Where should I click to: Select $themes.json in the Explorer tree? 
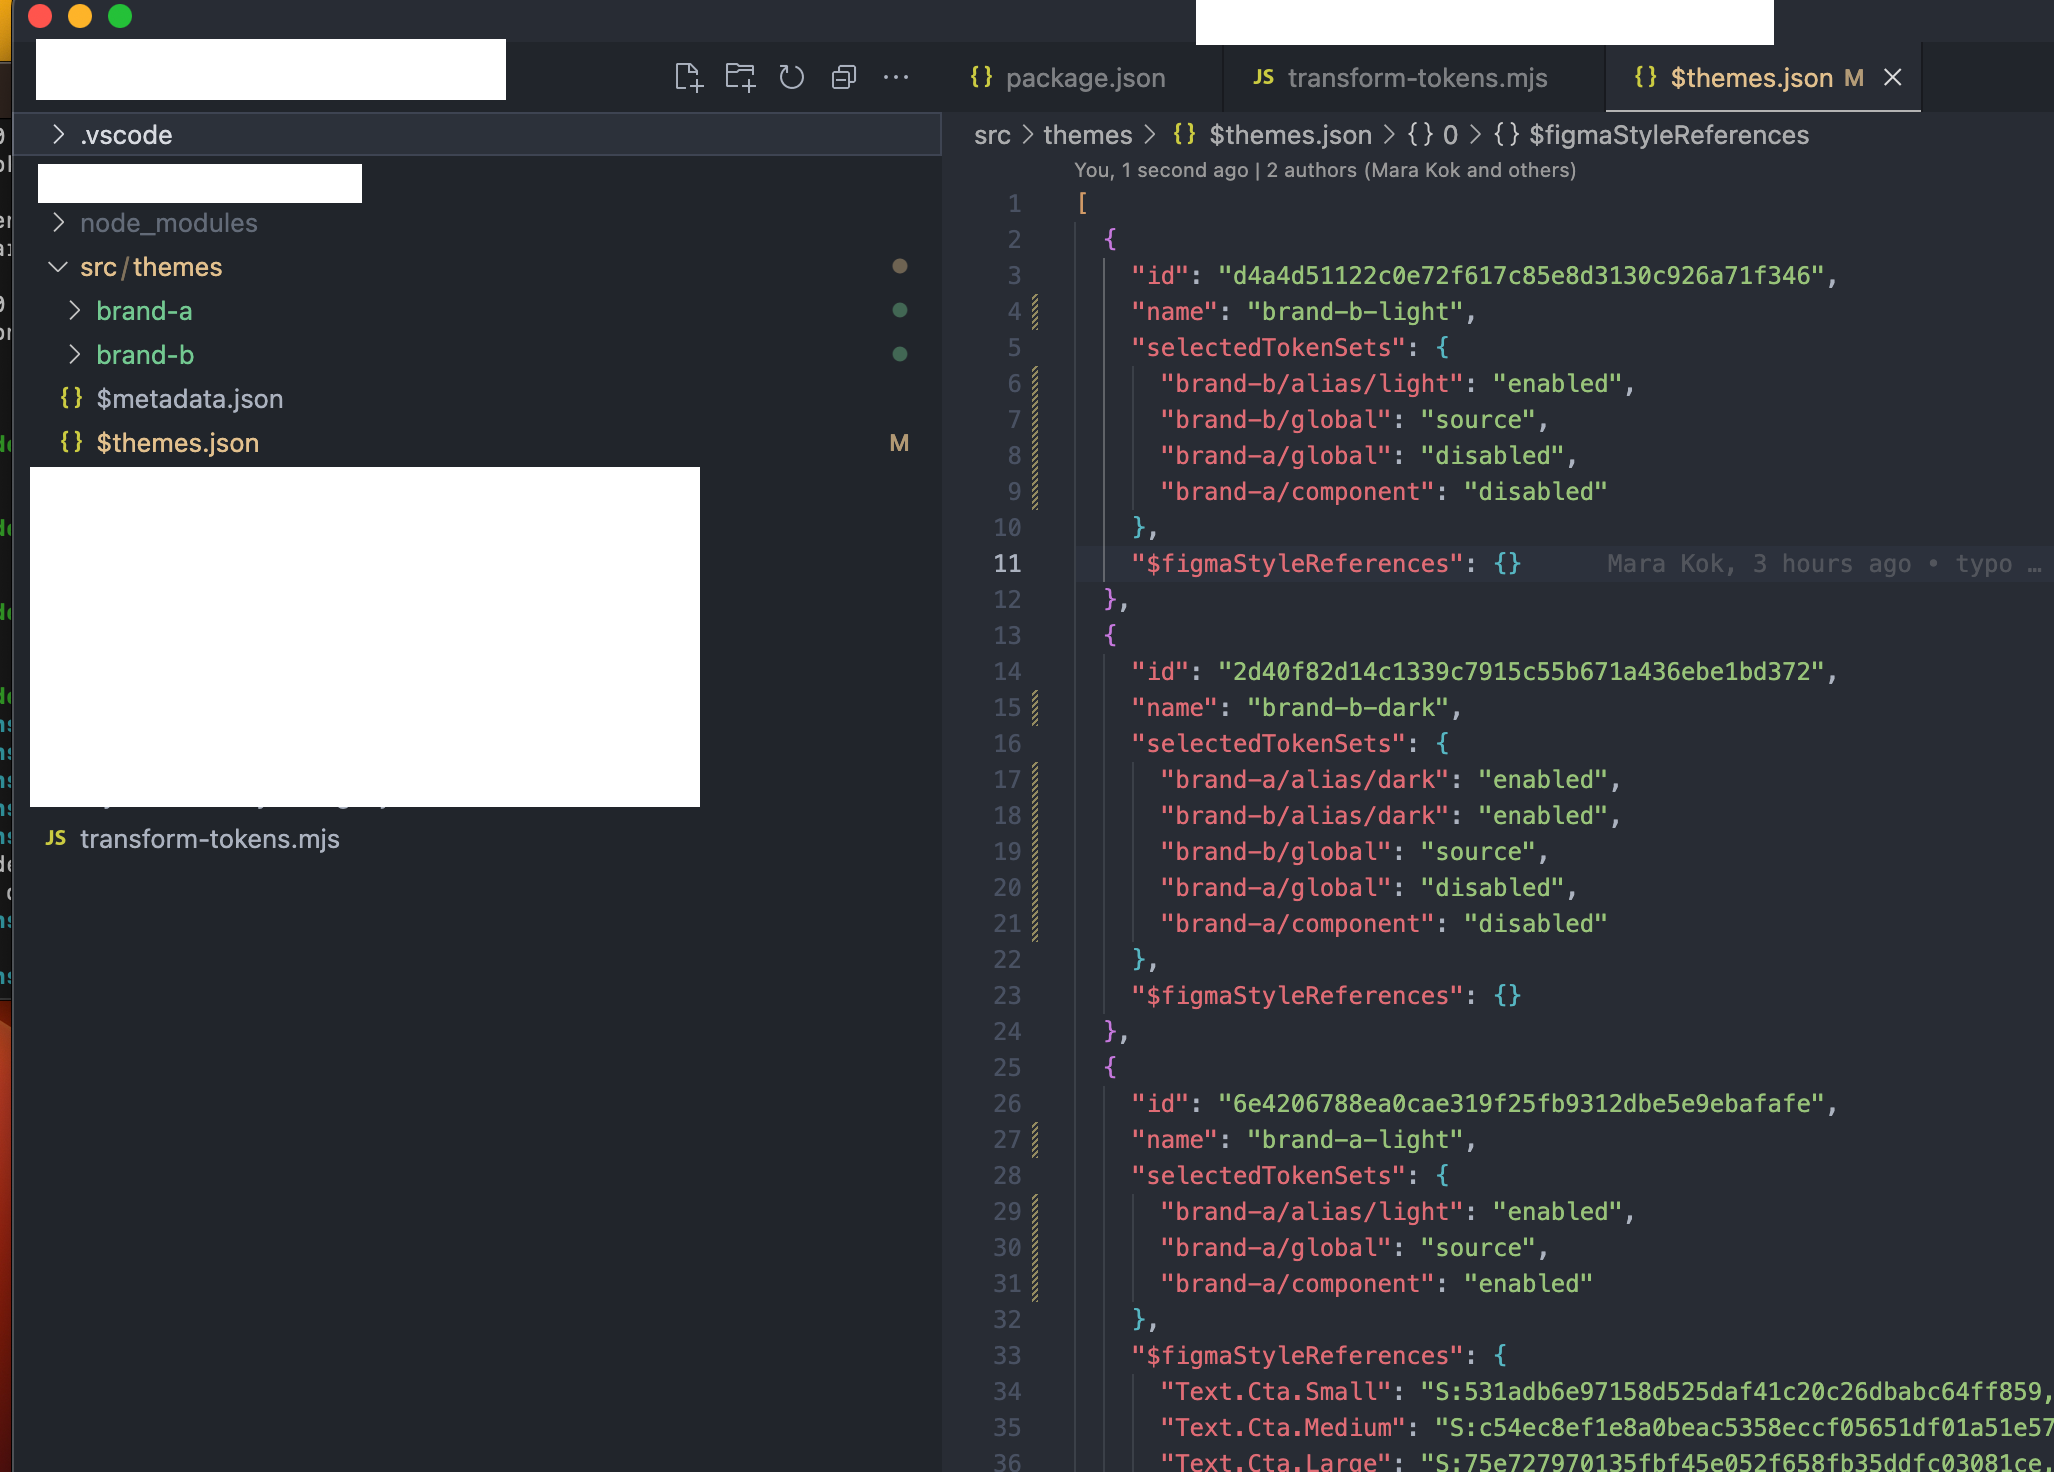click(x=177, y=442)
